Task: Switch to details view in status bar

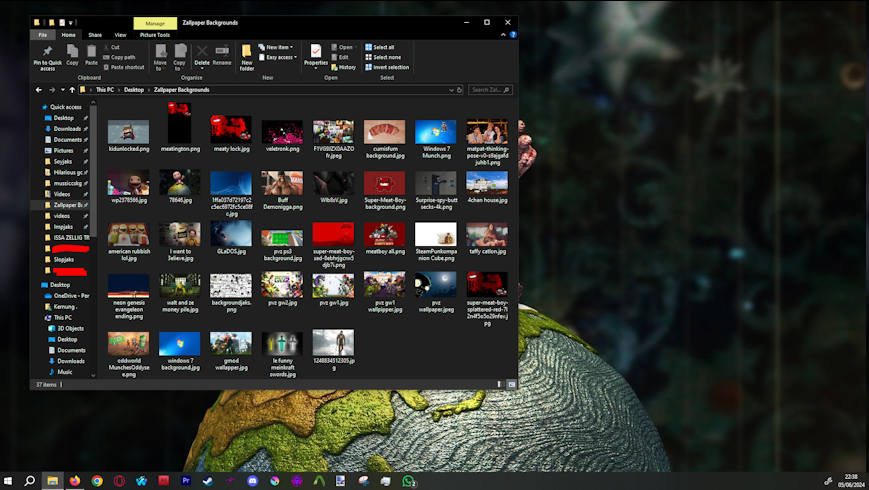Action: pyautogui.click(x=500, y=384)
